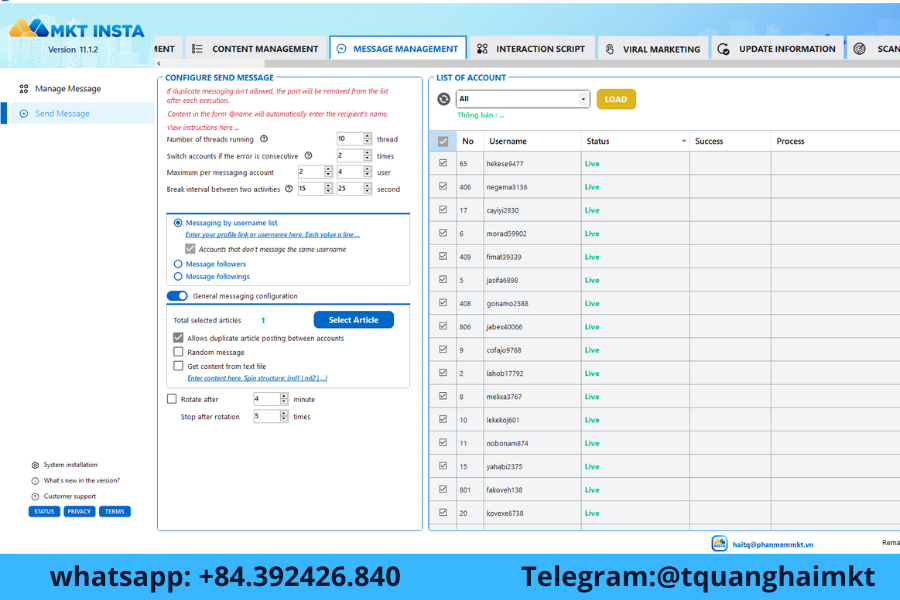Adjust the maximum per account minimum spinner
Image resolution: width=900 pixels, height=600 pixels.
click(x=328, y=172)
